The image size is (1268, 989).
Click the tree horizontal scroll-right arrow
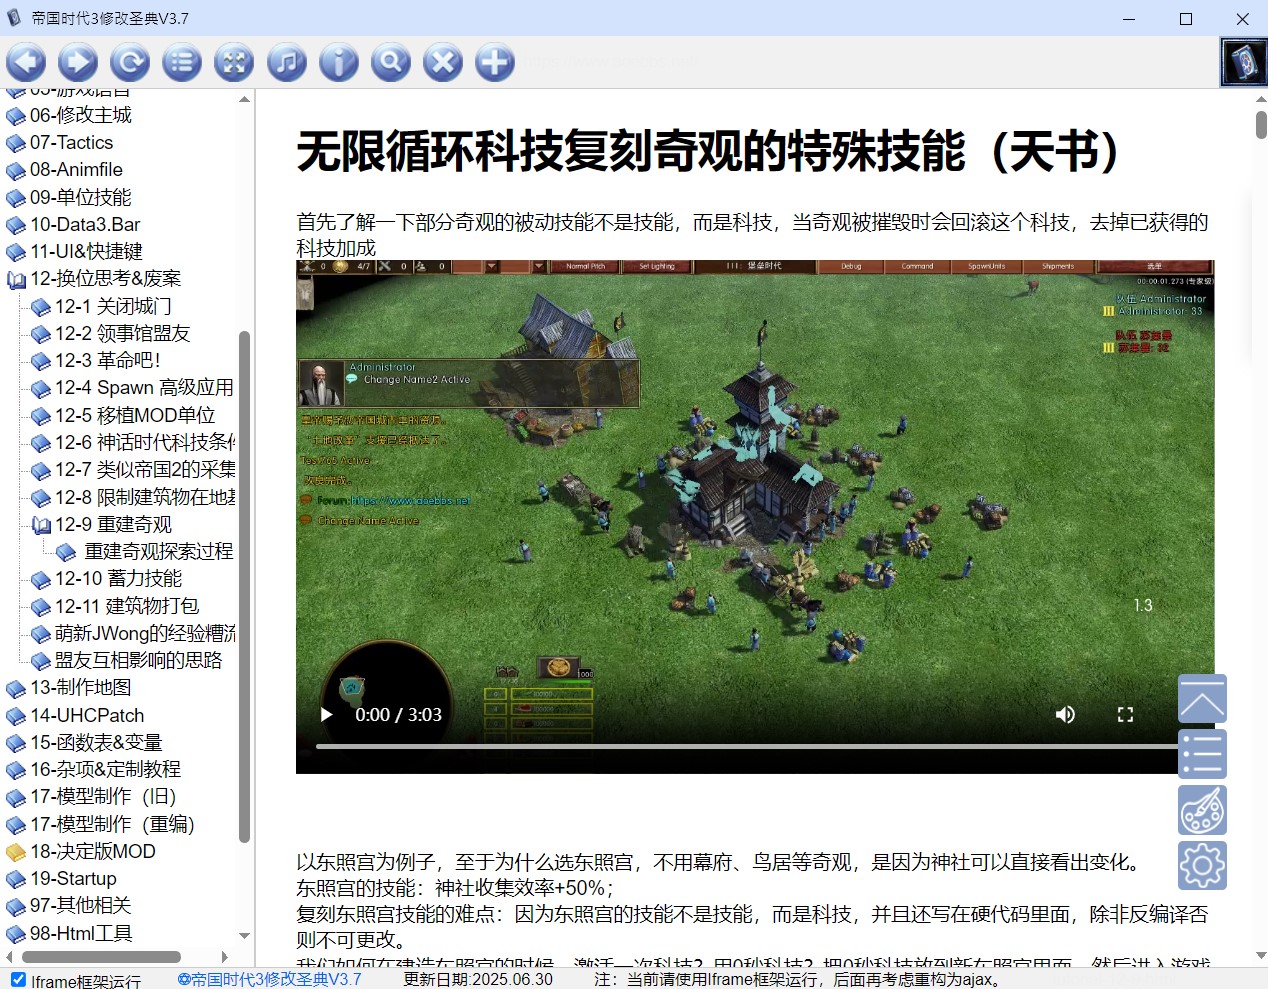[x=225, y=957]
